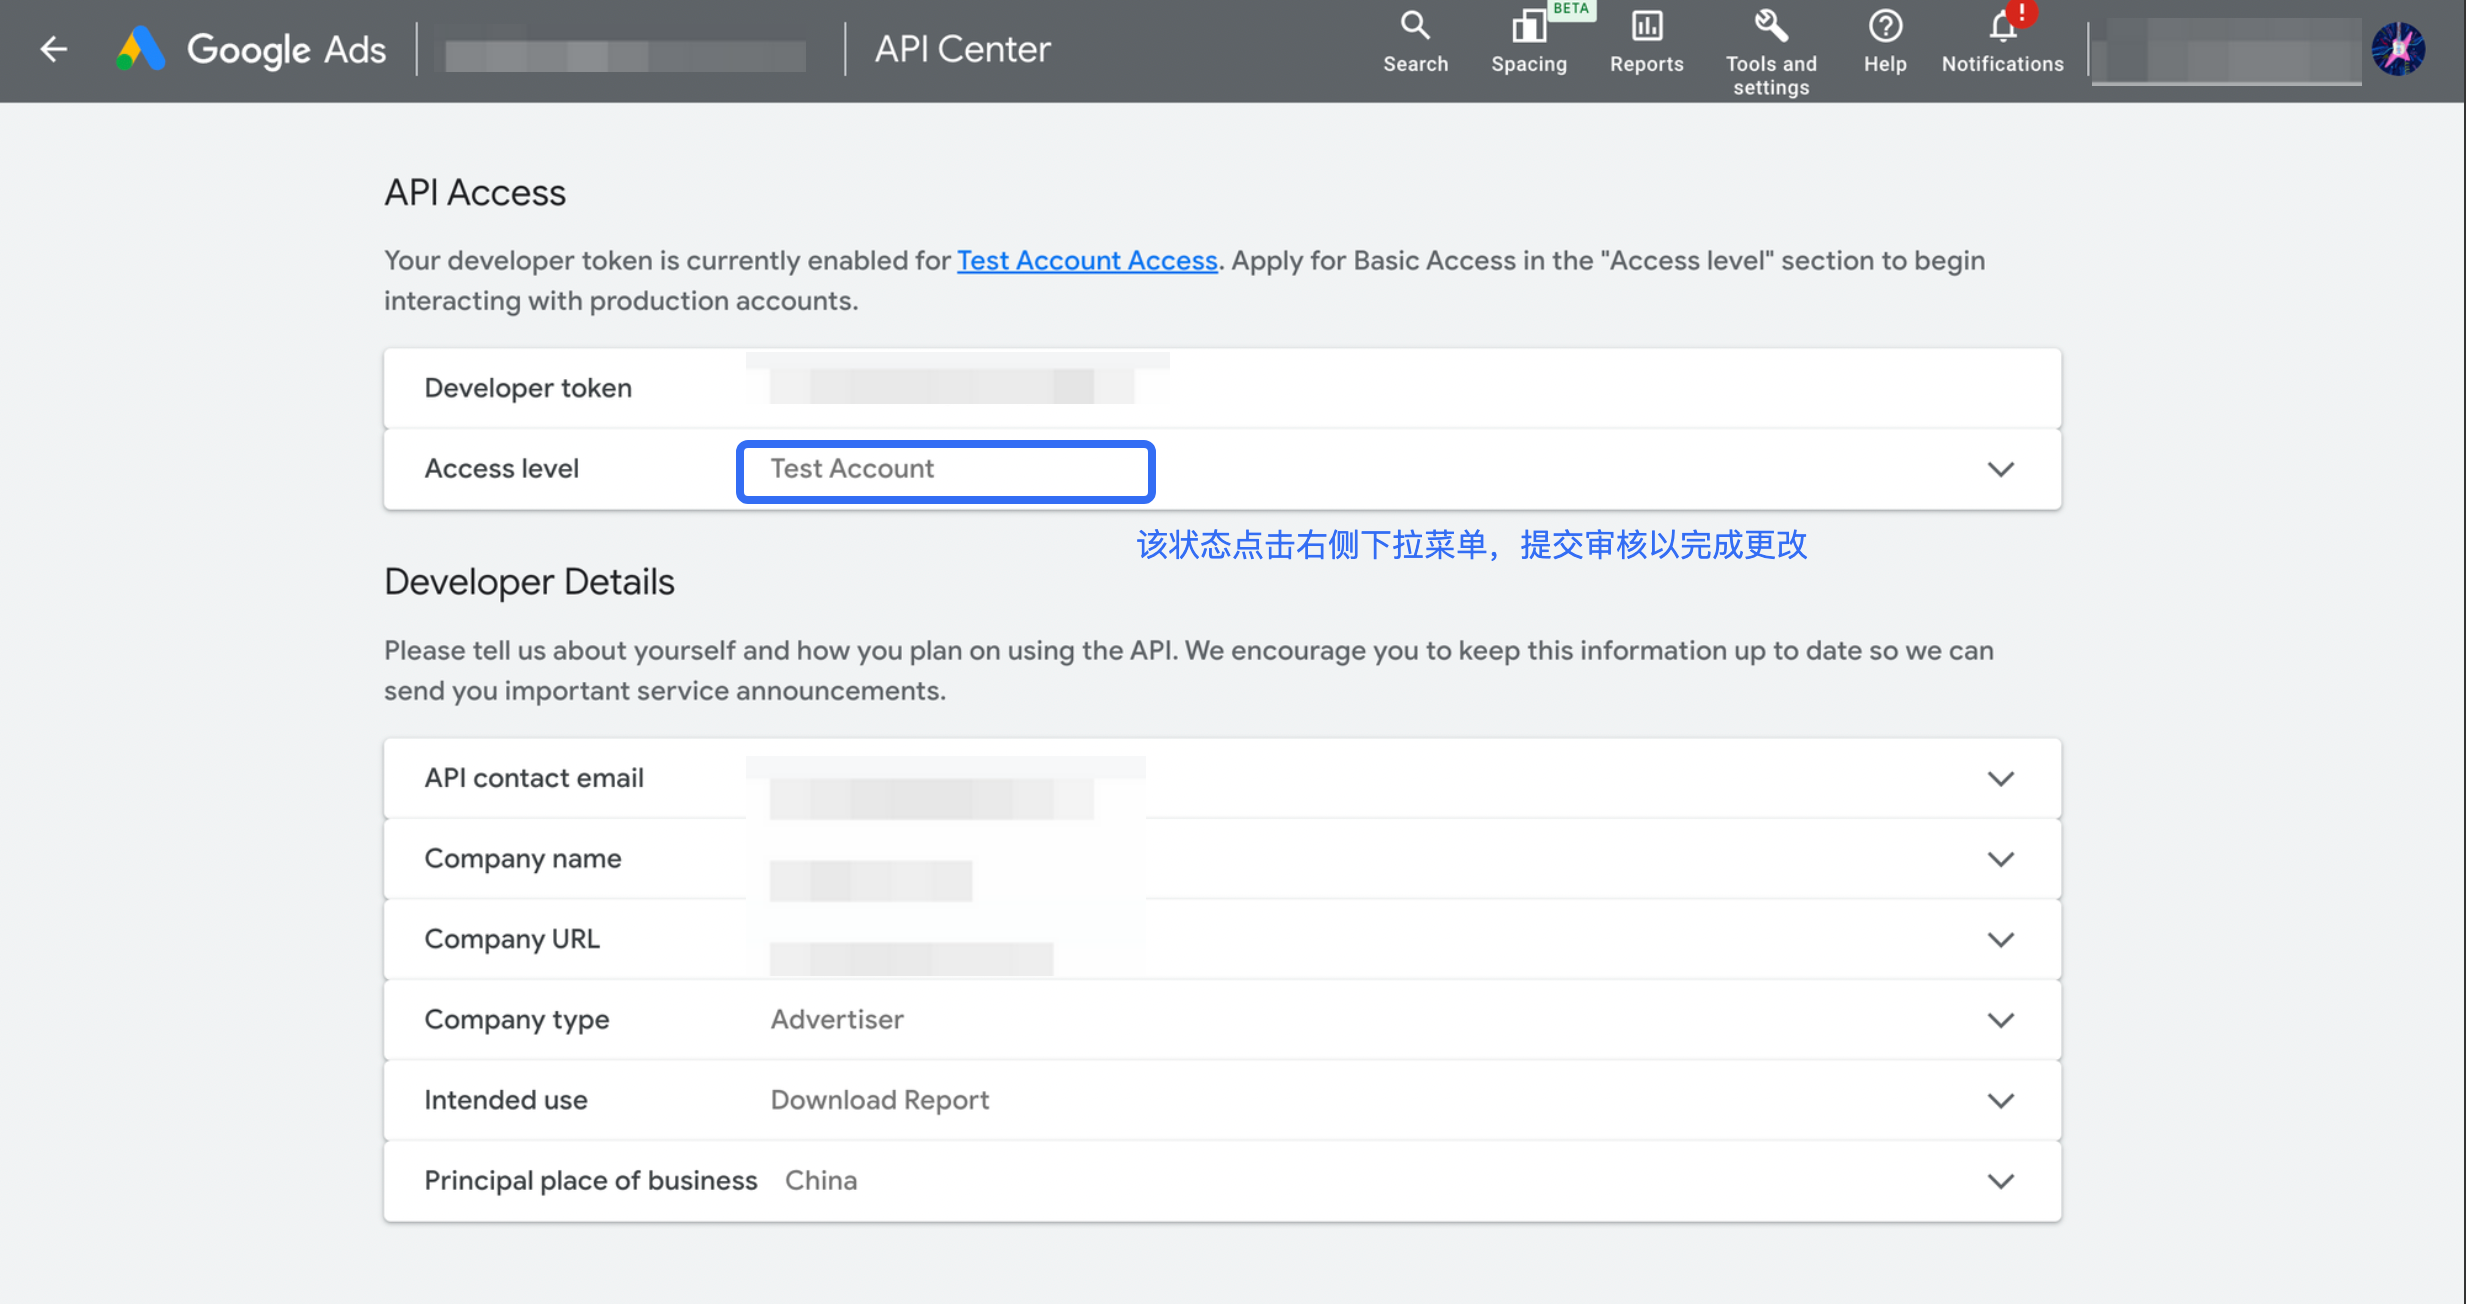Expand the Intended use row
This screenshot has width=2466, height=1304.
[x=2000, y=1101]
